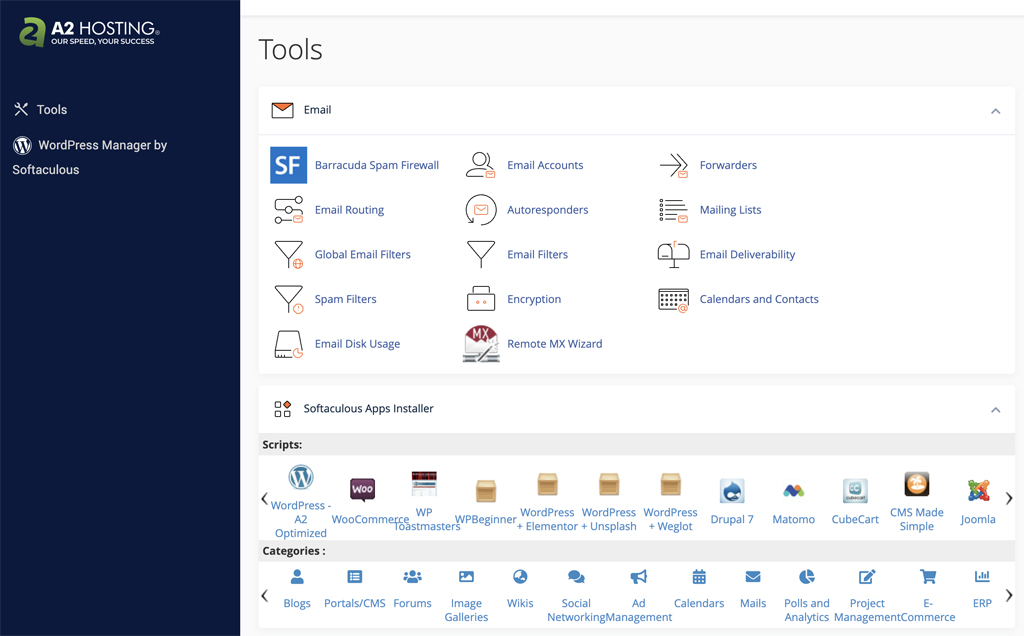Viewport: 1024px width, 636px height.
Task: Open the Email Accounts link
Action: tap(545, 165)
